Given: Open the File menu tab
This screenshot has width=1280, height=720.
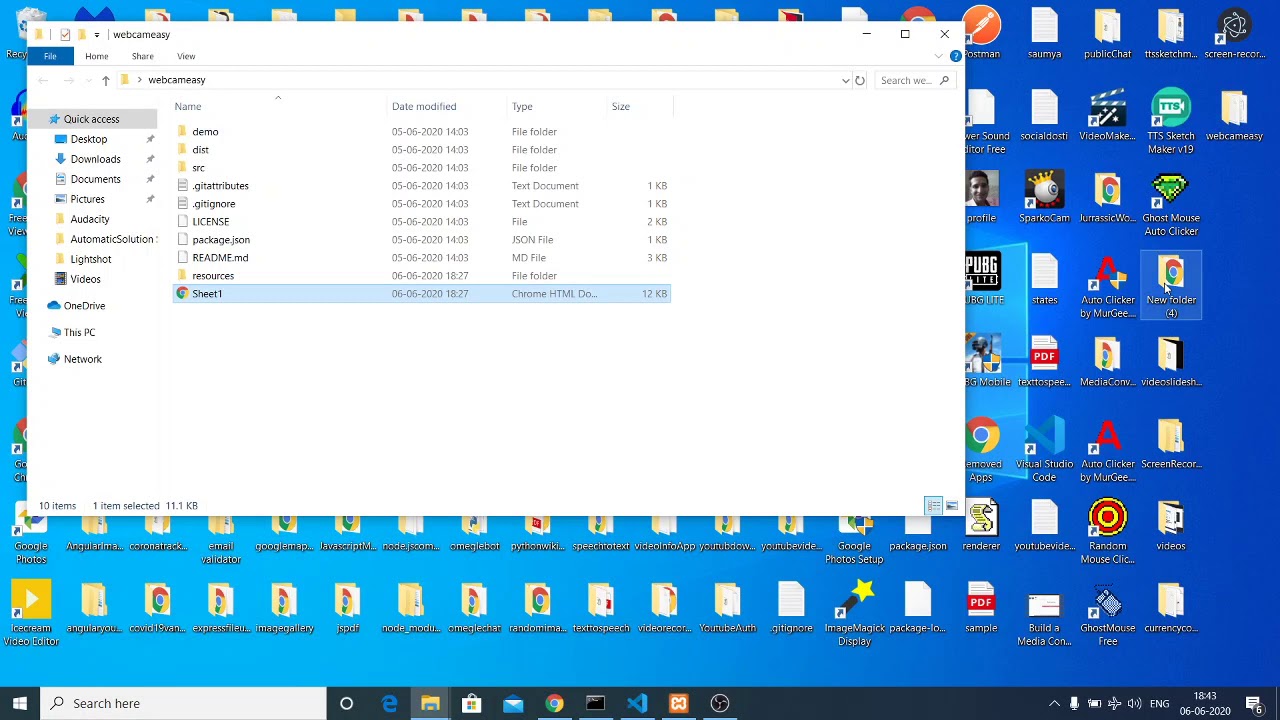Looking at the screenshot, I should pyautogui.click(x=50, y=56).
